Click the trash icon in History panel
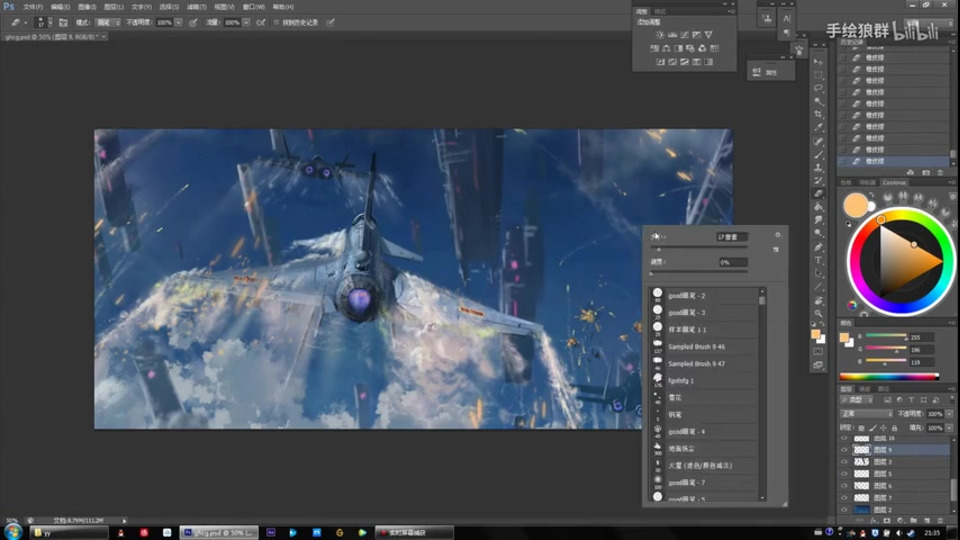 tap(940, 173)
